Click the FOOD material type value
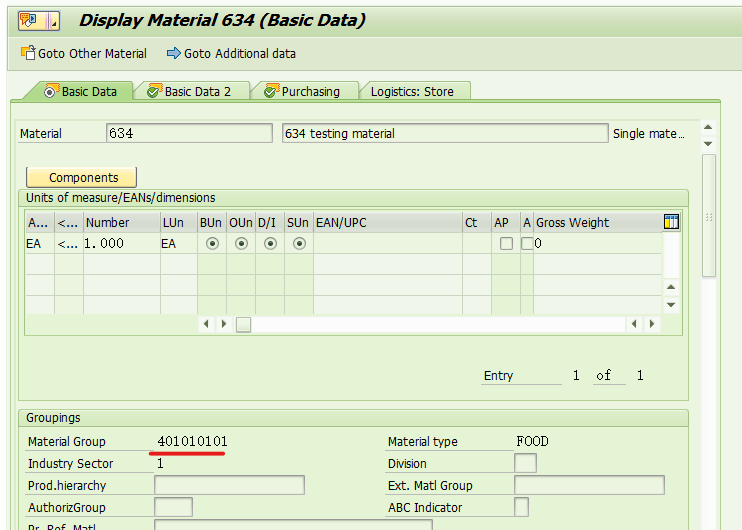The width and height of the screenshot is (742, 530). click(532, 442)
